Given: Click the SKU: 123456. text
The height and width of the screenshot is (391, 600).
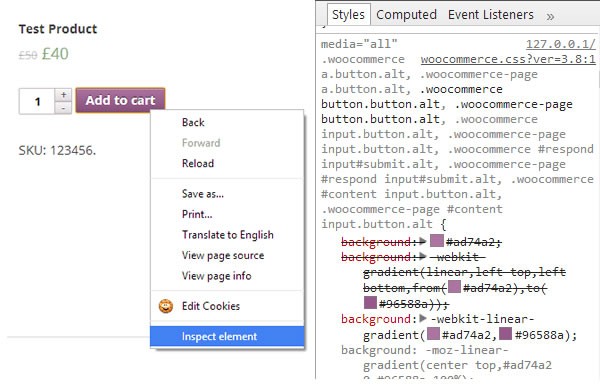Looking at the screenshot, I should click(x=57, y=150).
